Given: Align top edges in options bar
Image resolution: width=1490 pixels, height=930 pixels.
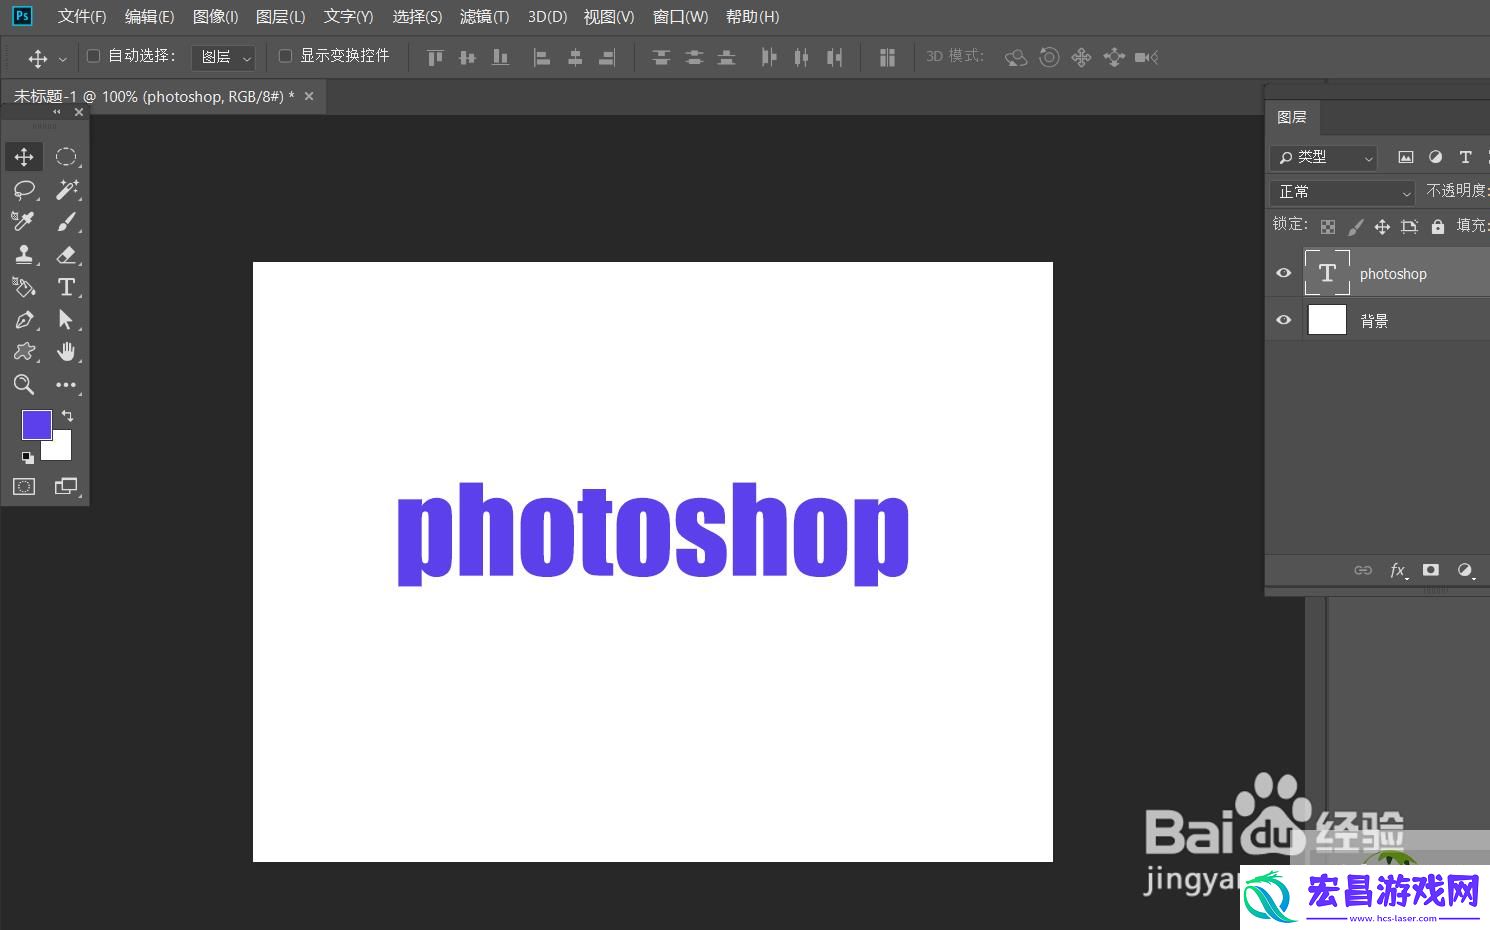Looking at the screenshot, I should 434,58.
